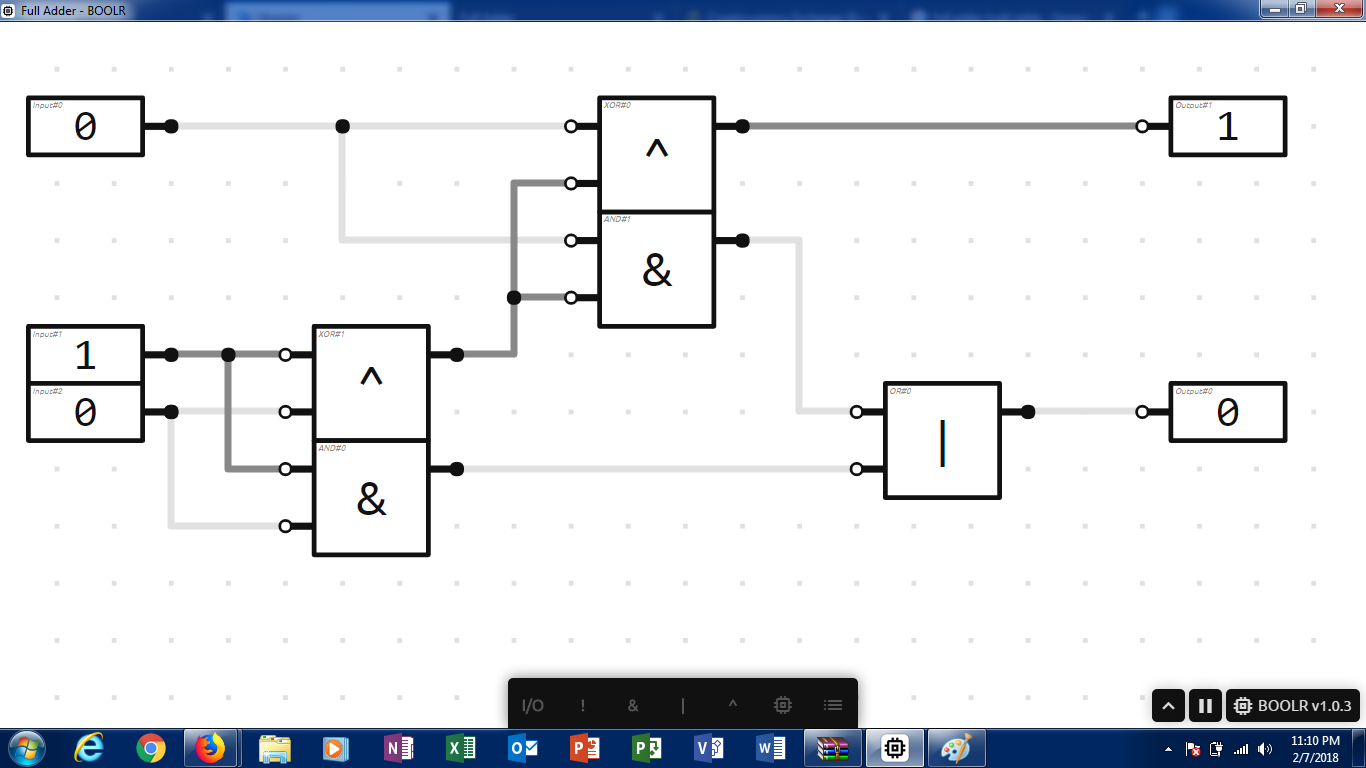Click the bottom input pin of OR#0

(856, 469)
